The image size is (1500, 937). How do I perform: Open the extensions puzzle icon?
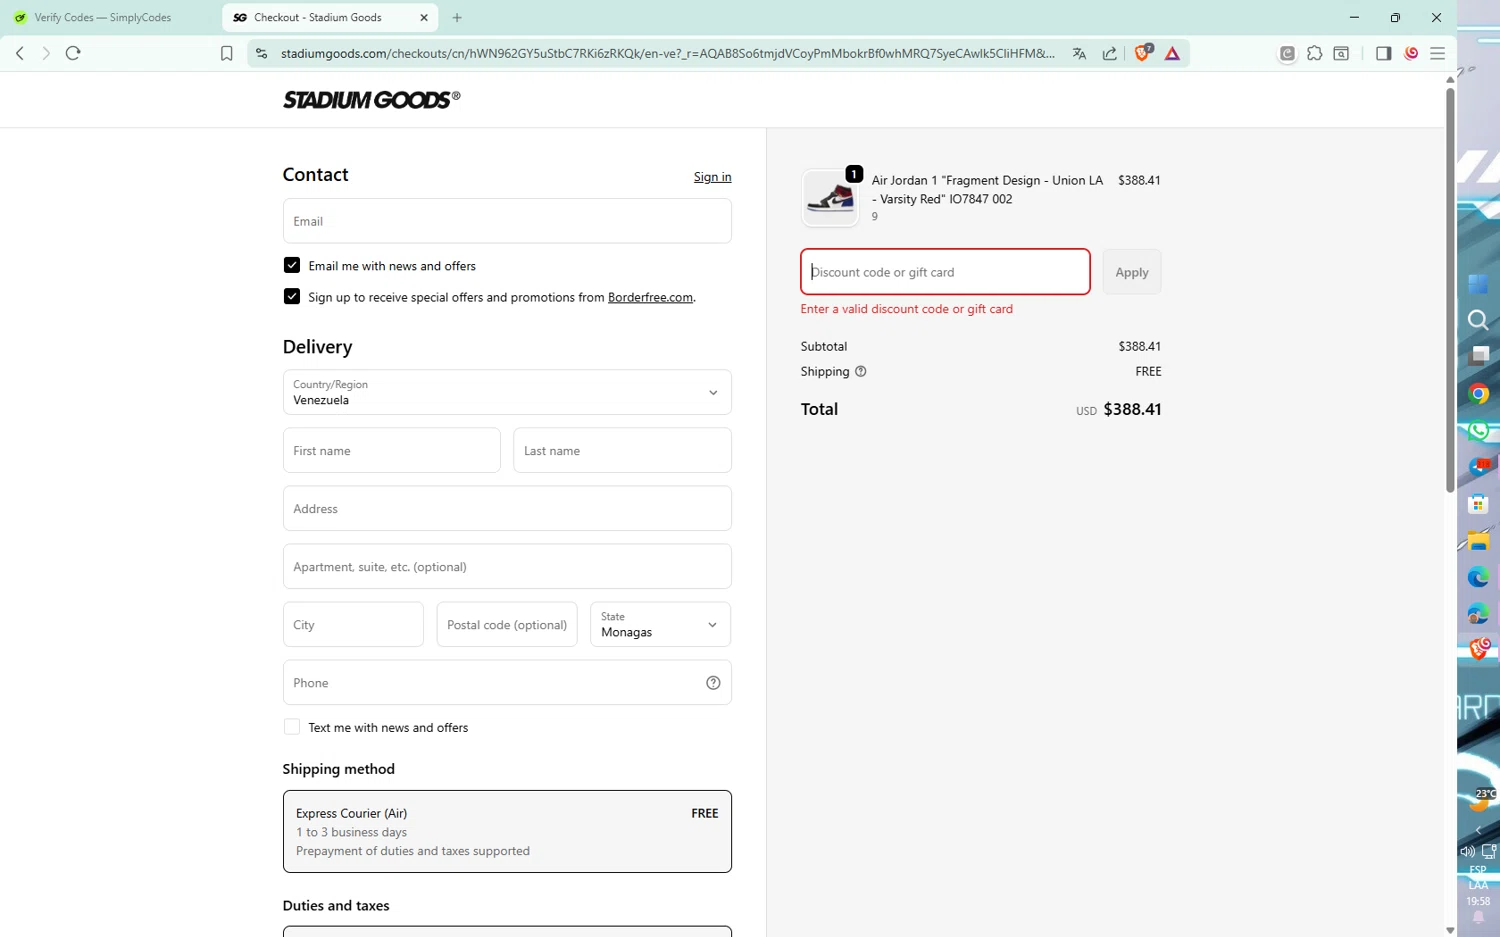click(1314, 53)
